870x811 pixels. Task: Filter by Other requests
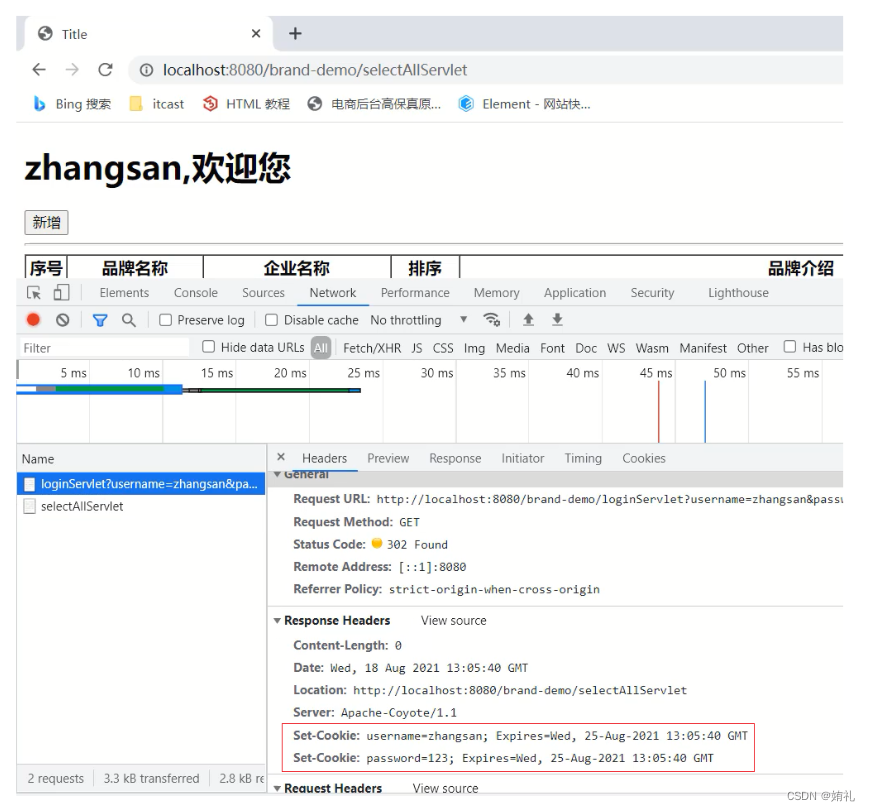[x=752, y=348]
